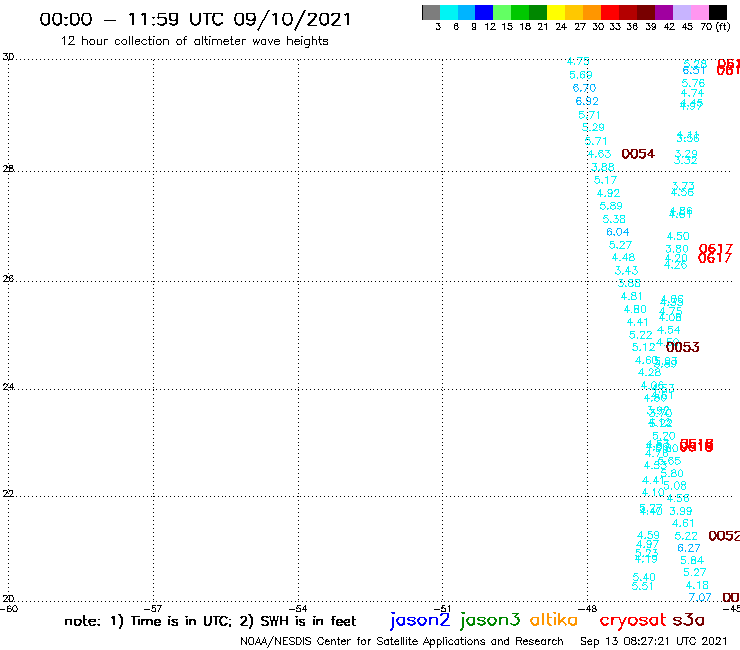Click the wave height value 5.08
The image size is (740, 650).
[x=675, y=486]
